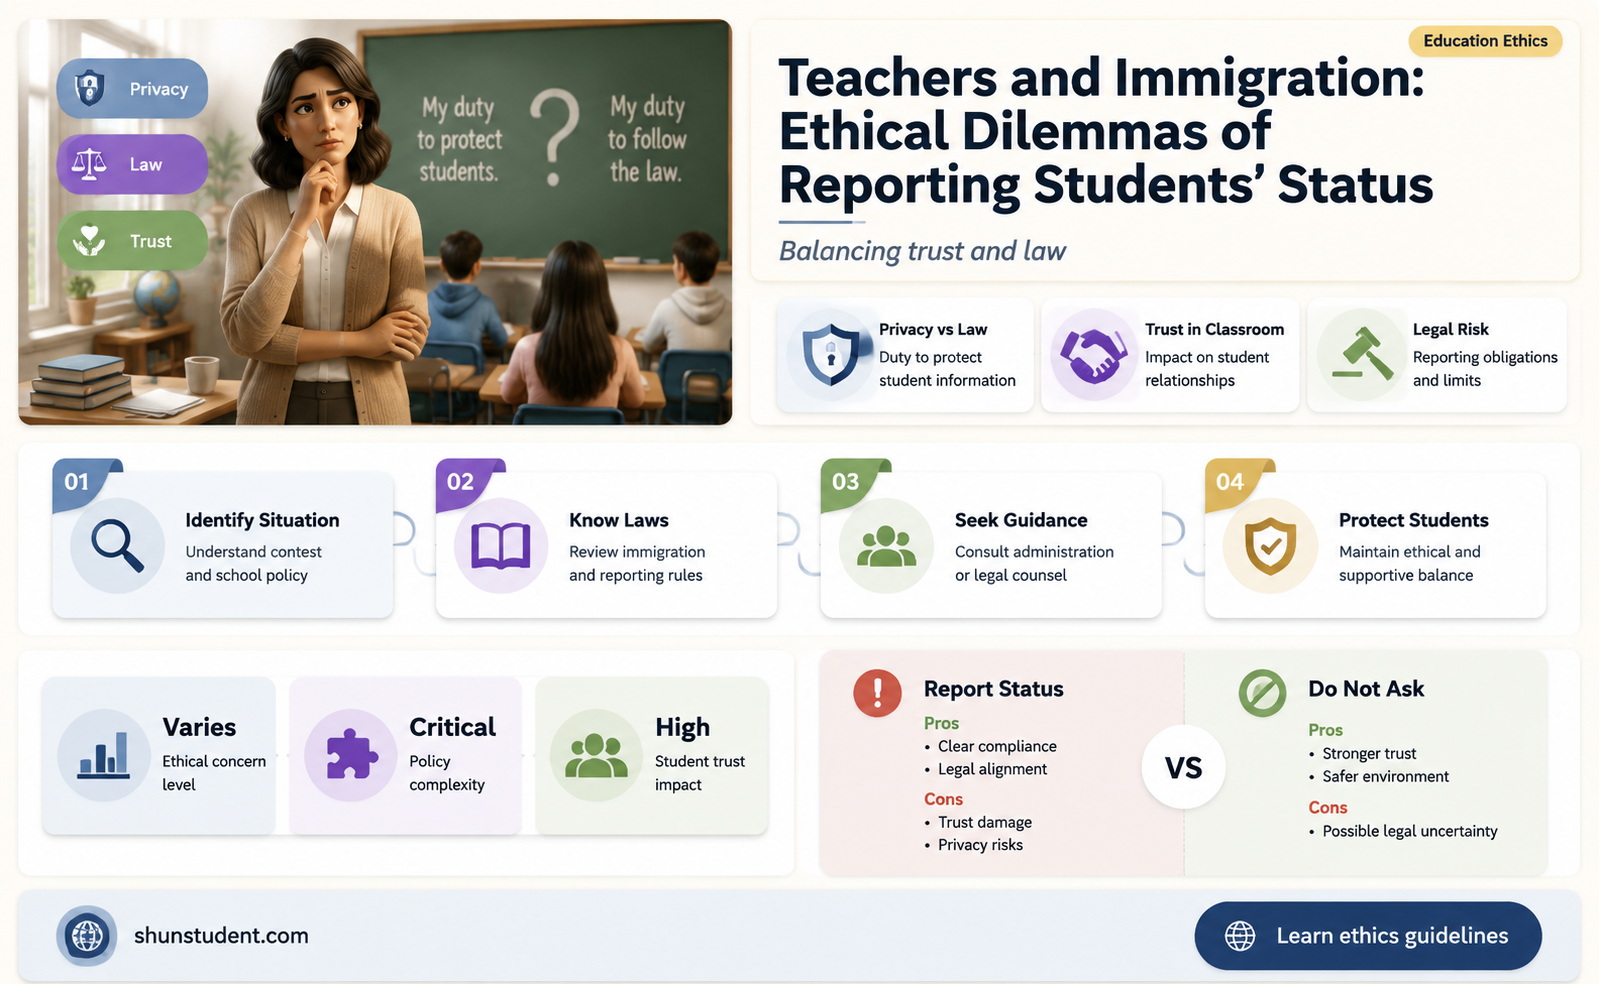Viewport: 1599px width, 984px height.
Task: Click the Trust heart-in-hand icon
Action: [x=90, y=240]
